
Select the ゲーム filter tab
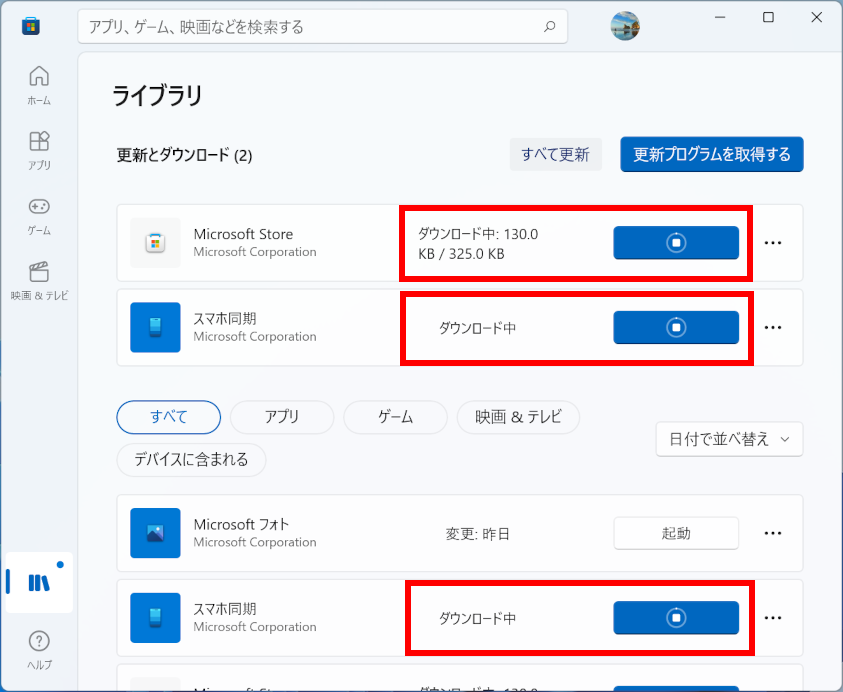[x=395, y=417]
